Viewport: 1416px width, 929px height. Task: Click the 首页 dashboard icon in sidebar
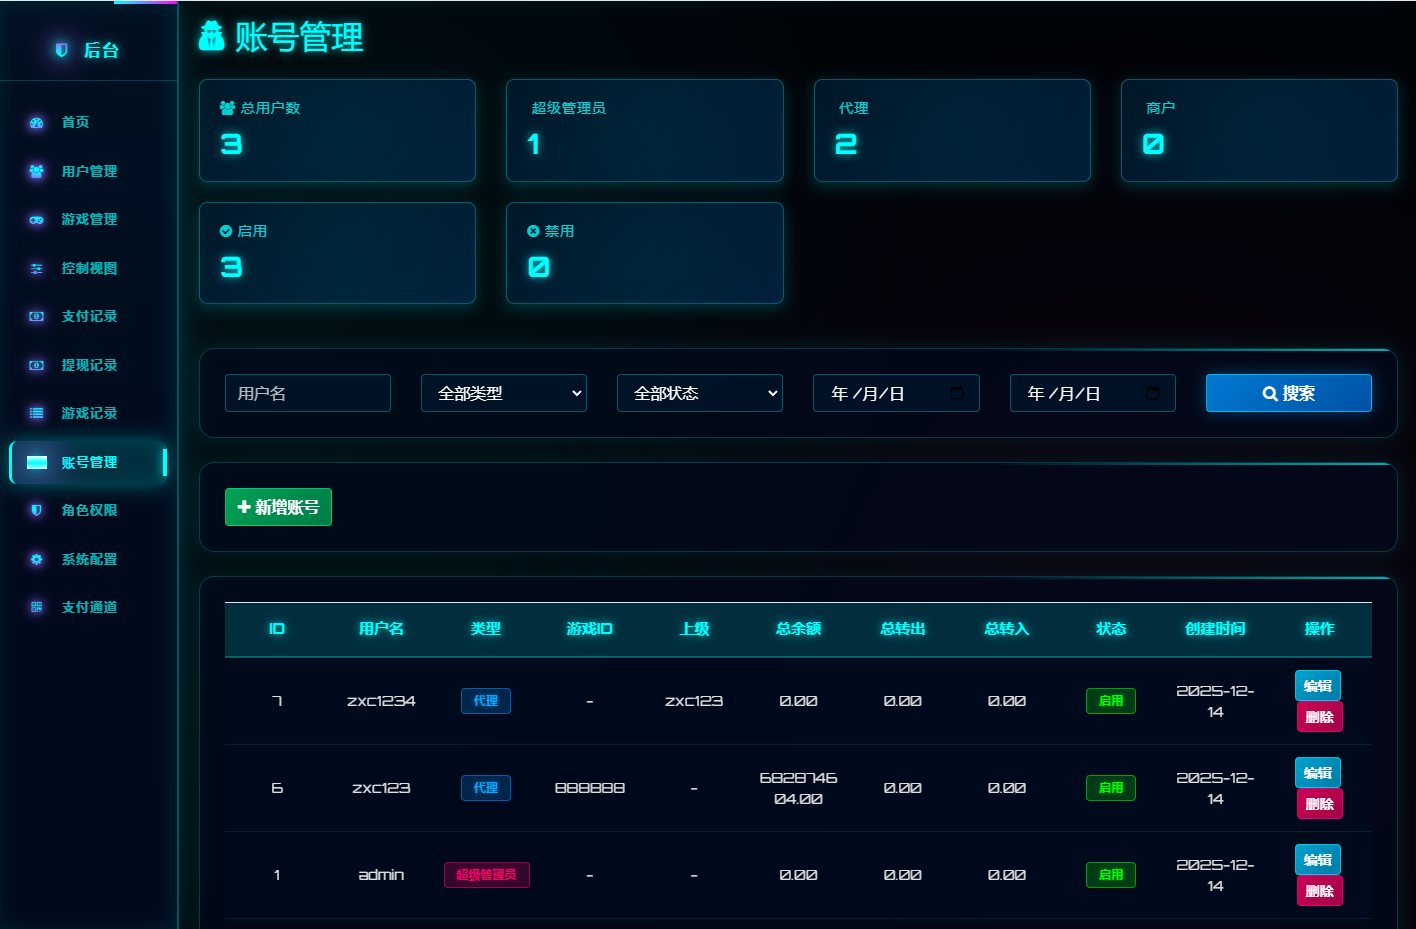click(37, 123)
